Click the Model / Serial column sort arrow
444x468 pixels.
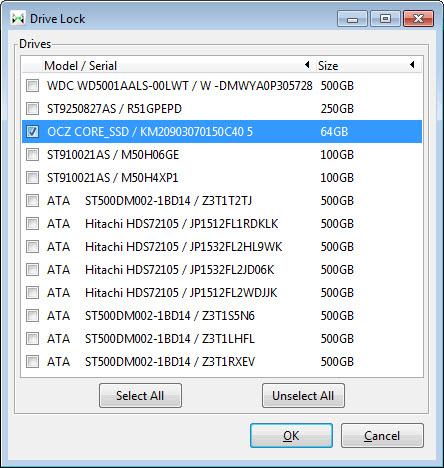pyautogui.click(x=307, y=65)
